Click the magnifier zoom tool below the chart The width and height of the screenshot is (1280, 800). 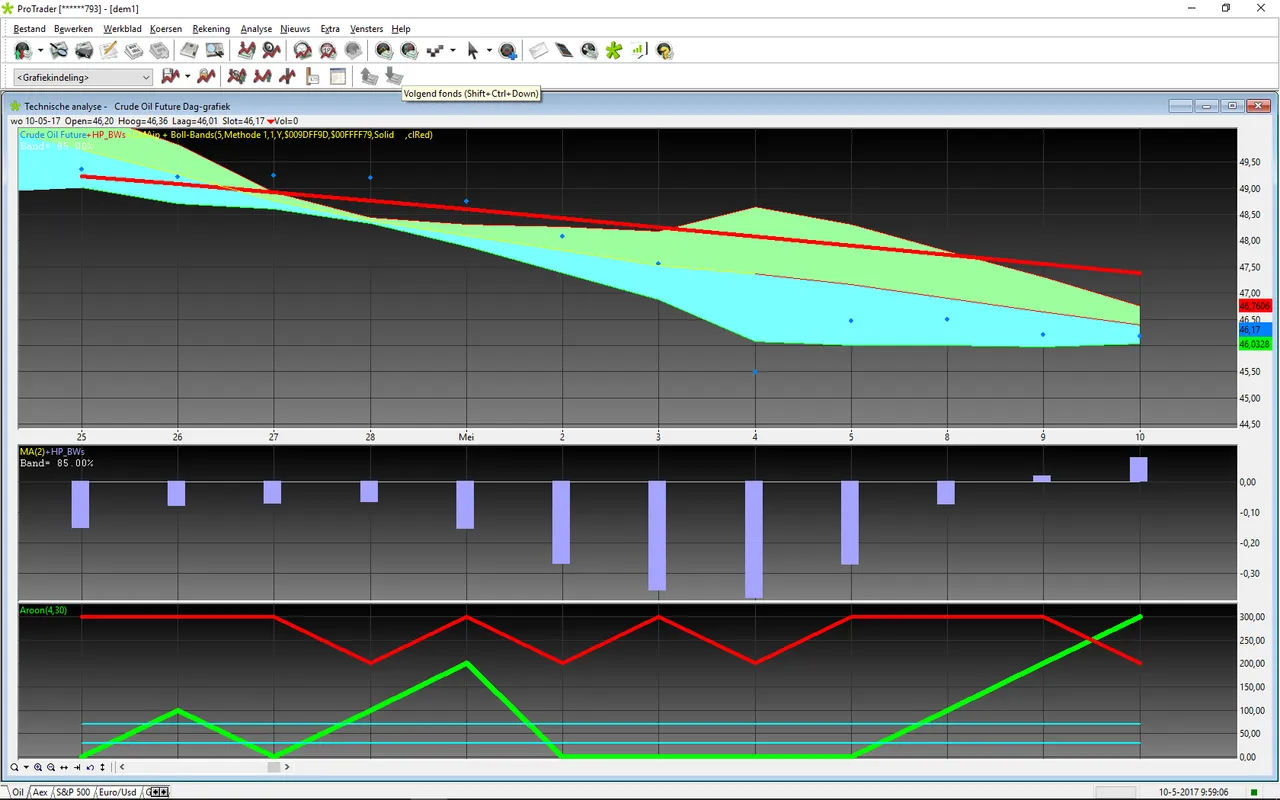(x=14, y=767)
